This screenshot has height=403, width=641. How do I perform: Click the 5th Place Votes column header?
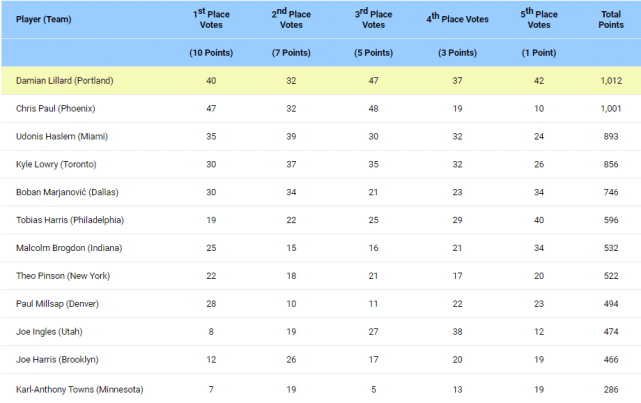[x=541, y=19]
